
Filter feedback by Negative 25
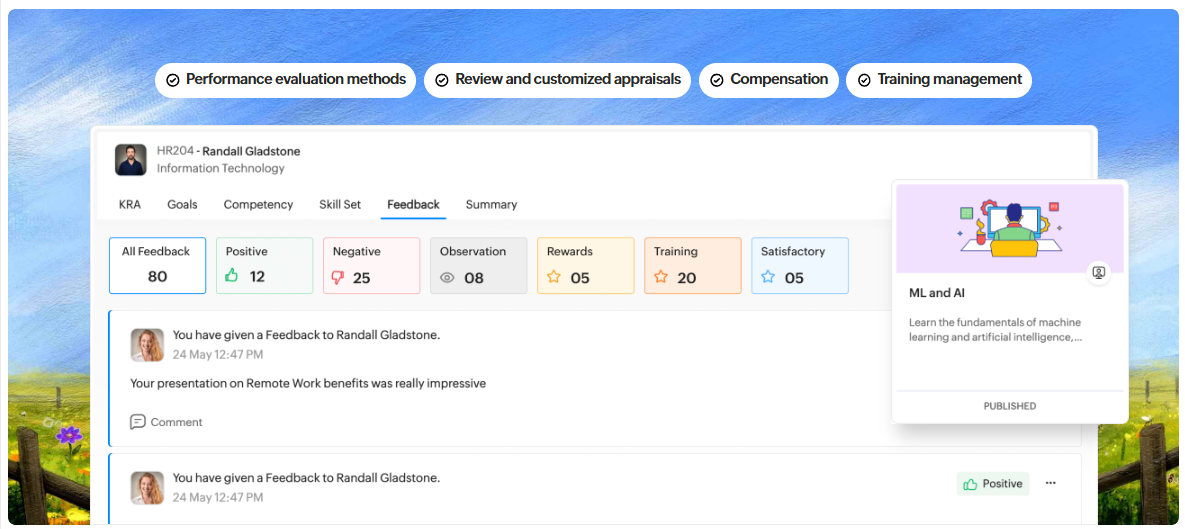coord(372,265)
